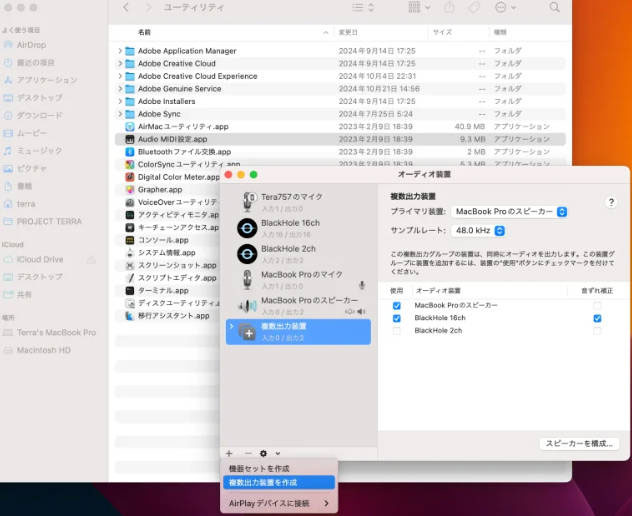Image resolution: width=632 pixels, height=516 pixels.
Task: Open Finder group-by grid dropdown
Action: 419,7
